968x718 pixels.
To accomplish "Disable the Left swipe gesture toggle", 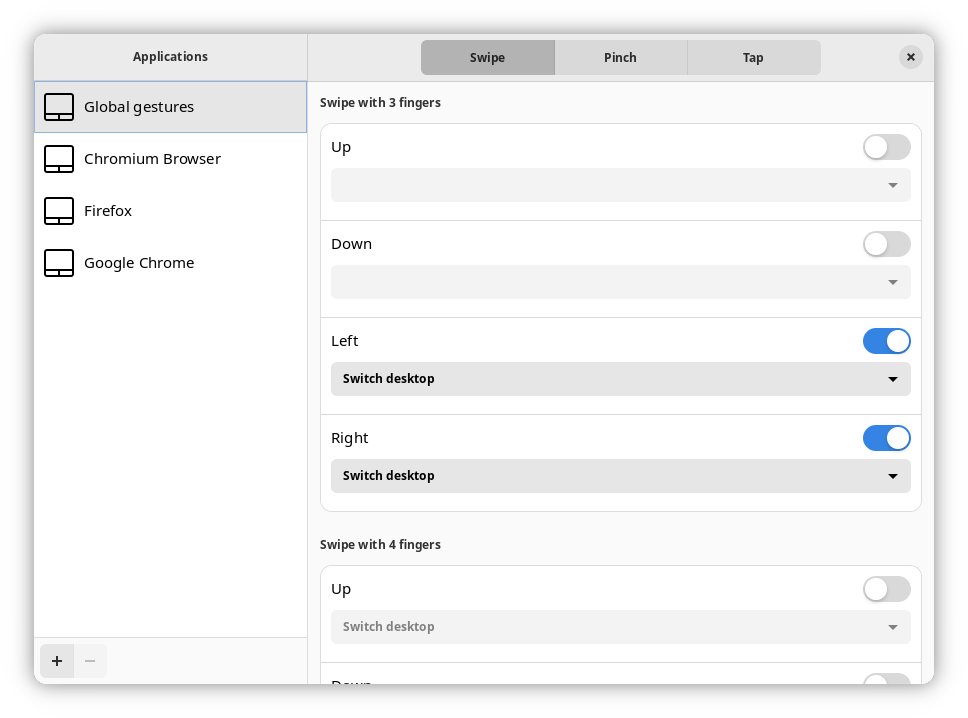I will 886,341.
